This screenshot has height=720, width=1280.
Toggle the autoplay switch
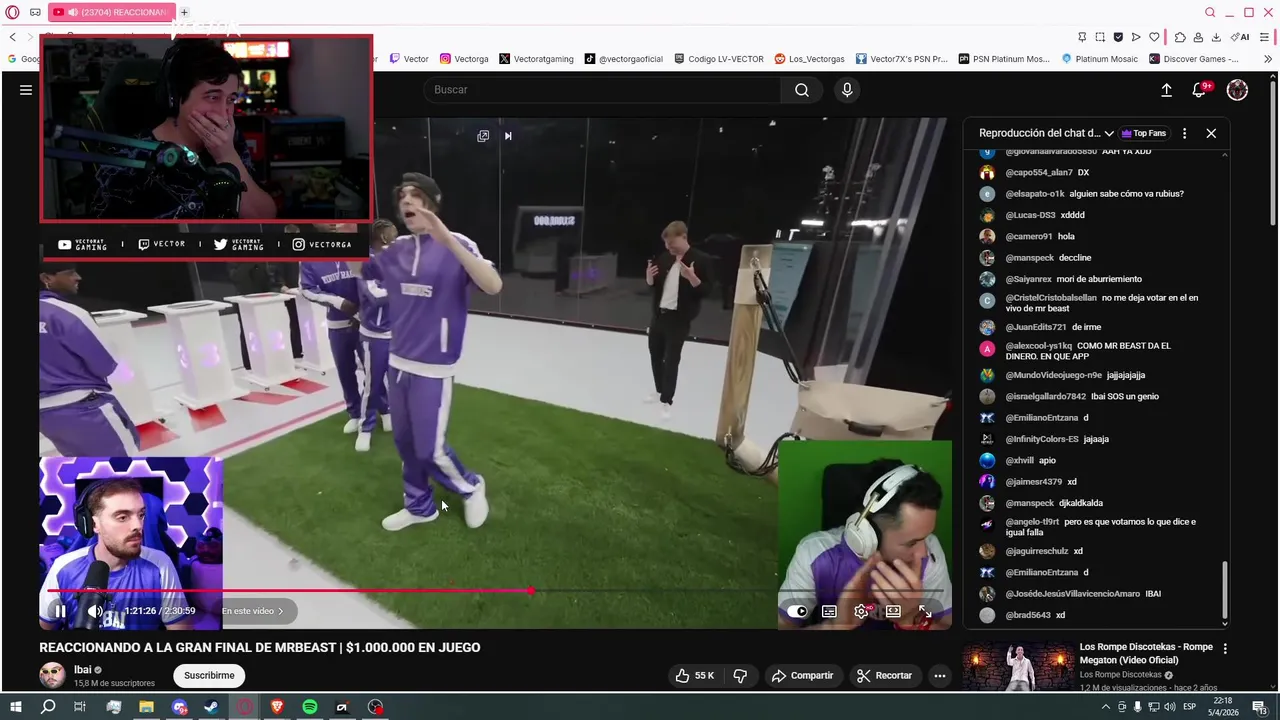point(797,611)
